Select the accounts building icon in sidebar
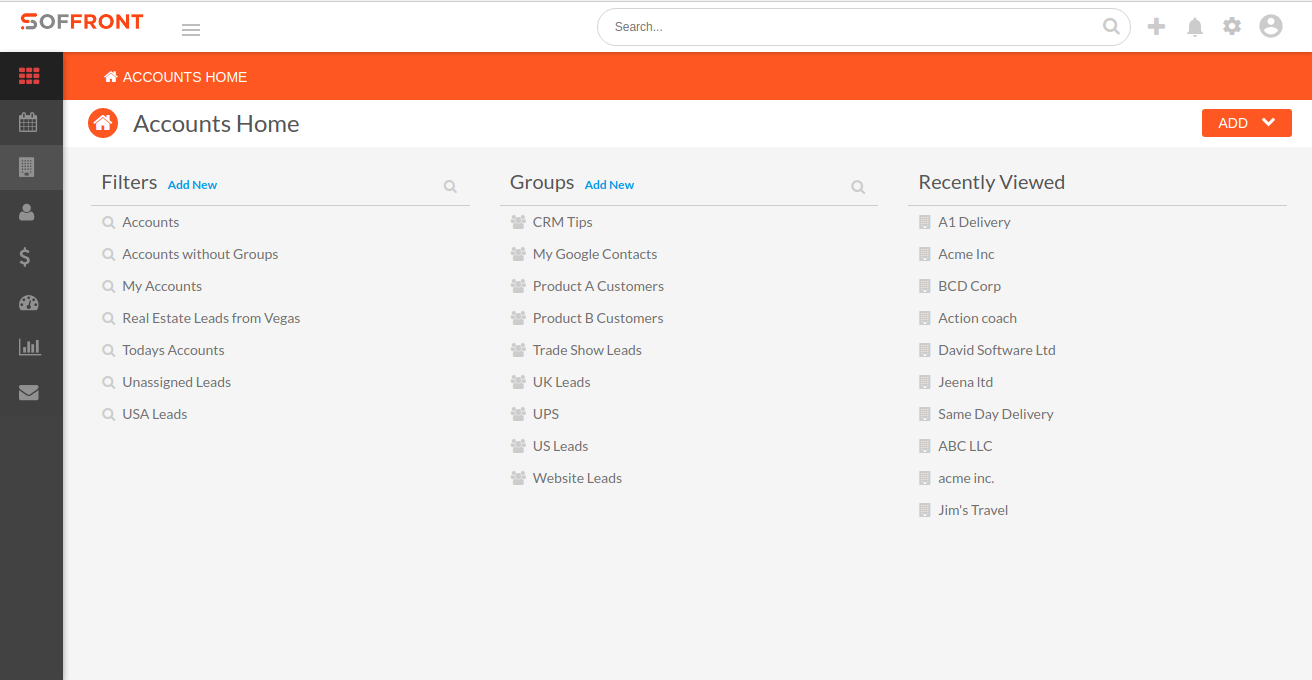 coord(29,167)
